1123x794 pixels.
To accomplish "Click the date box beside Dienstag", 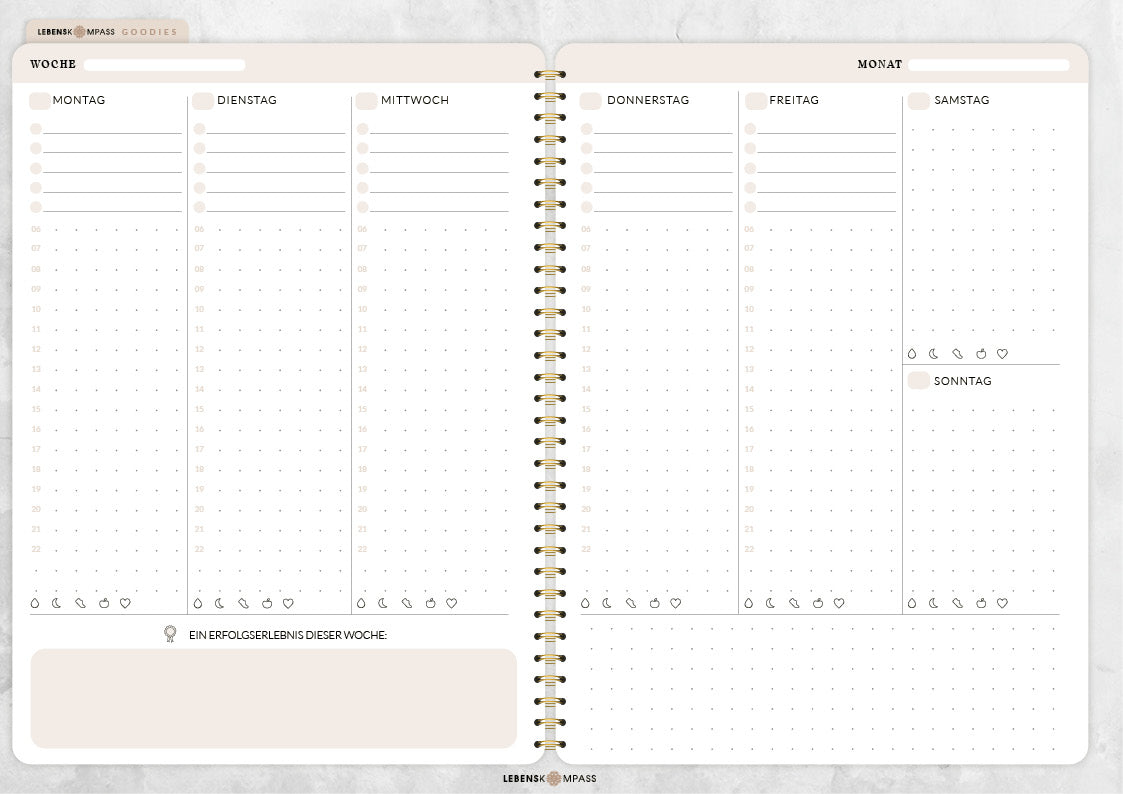I will tap(203, 100).
